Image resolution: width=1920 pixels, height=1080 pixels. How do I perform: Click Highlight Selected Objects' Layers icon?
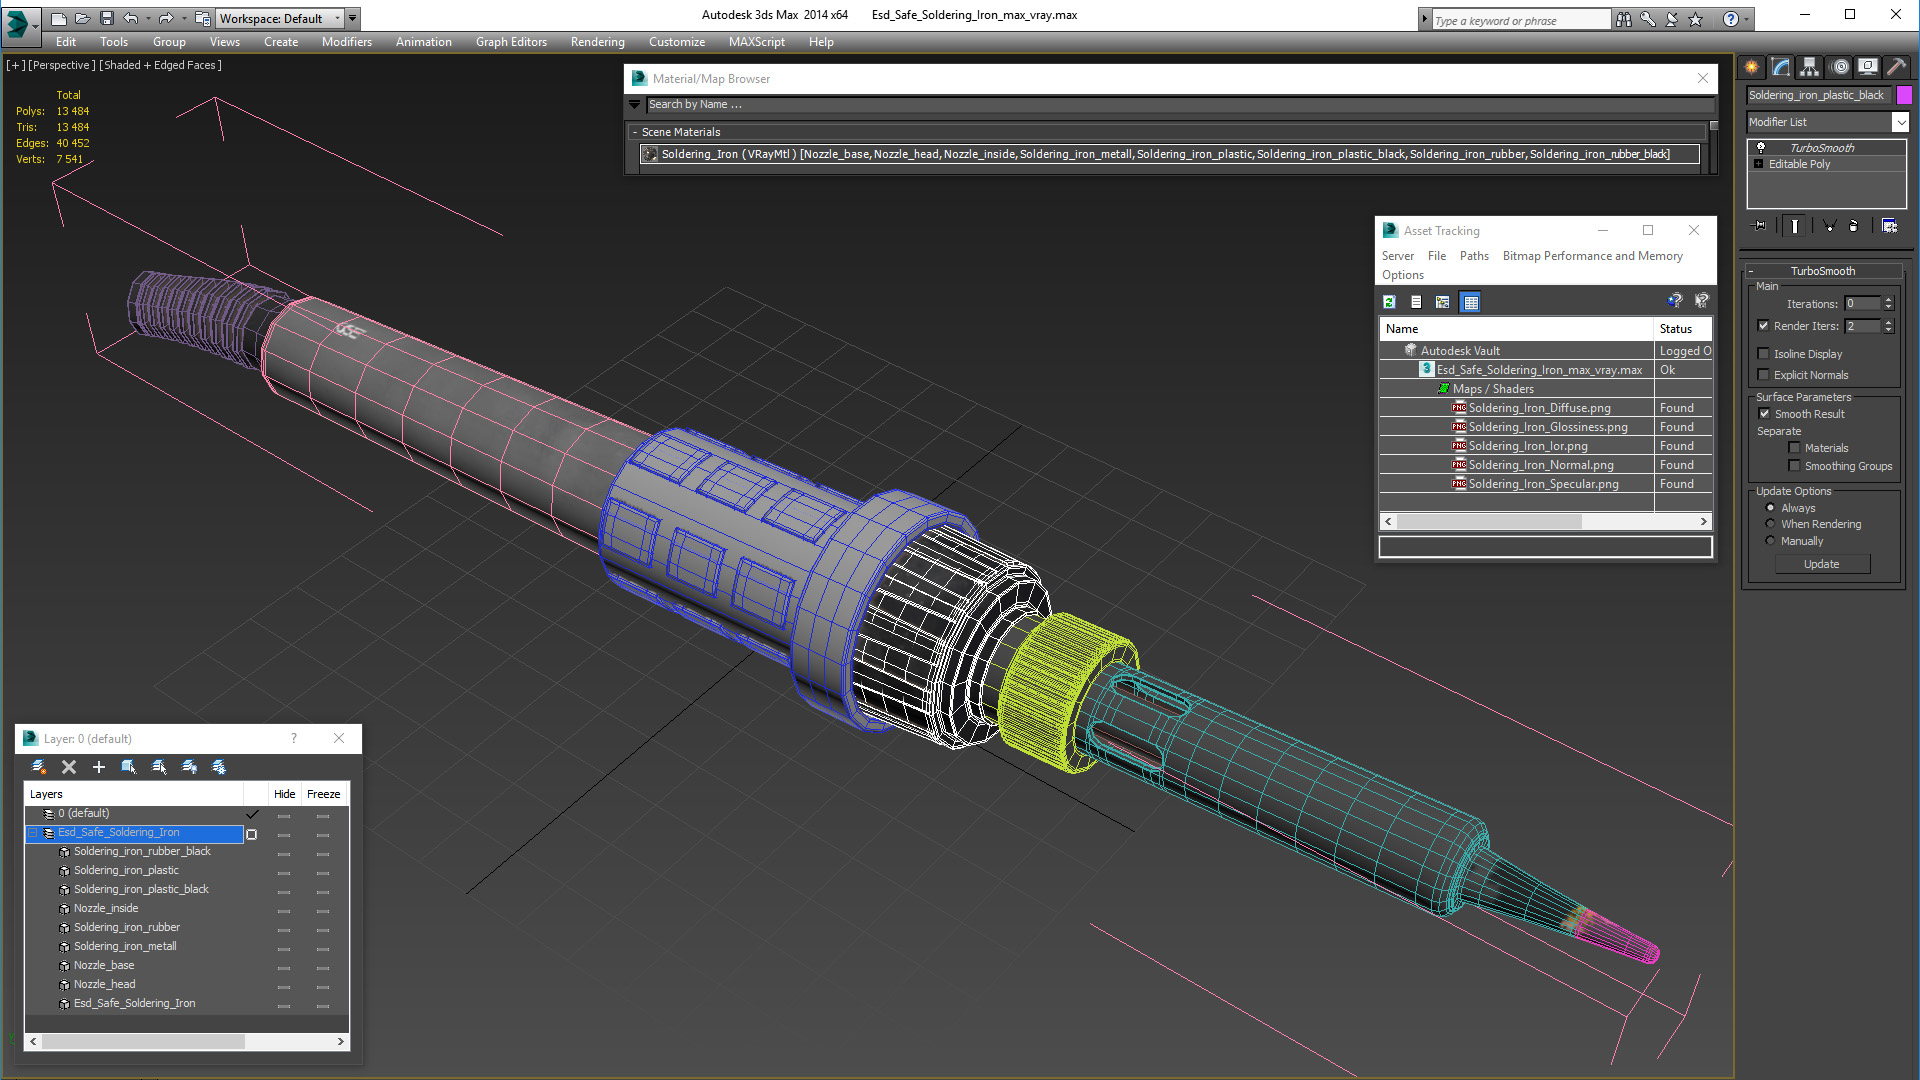(x=159, y=767)
